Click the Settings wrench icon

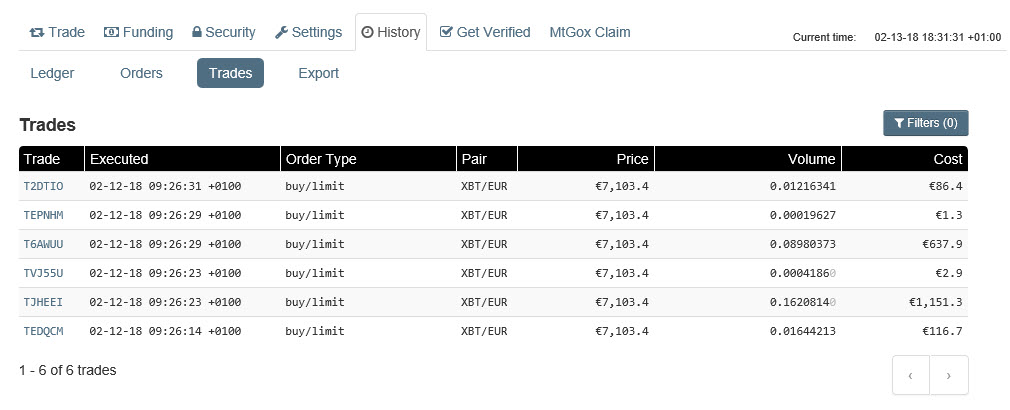(281, 32)
